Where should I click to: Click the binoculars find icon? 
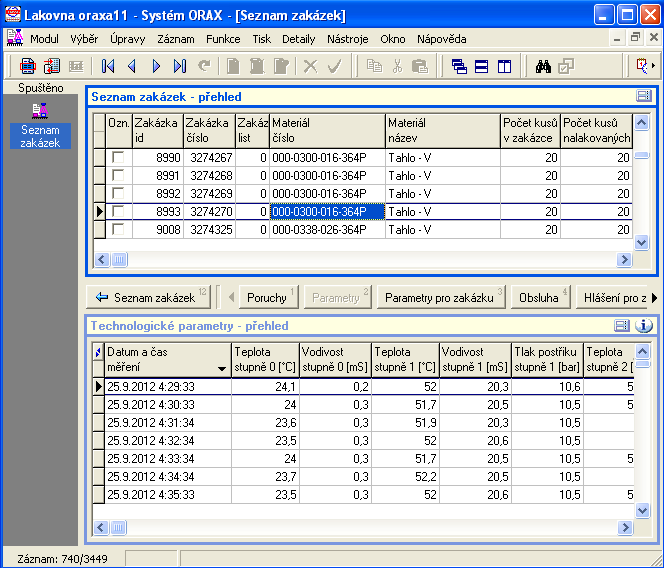pos(544,66)
